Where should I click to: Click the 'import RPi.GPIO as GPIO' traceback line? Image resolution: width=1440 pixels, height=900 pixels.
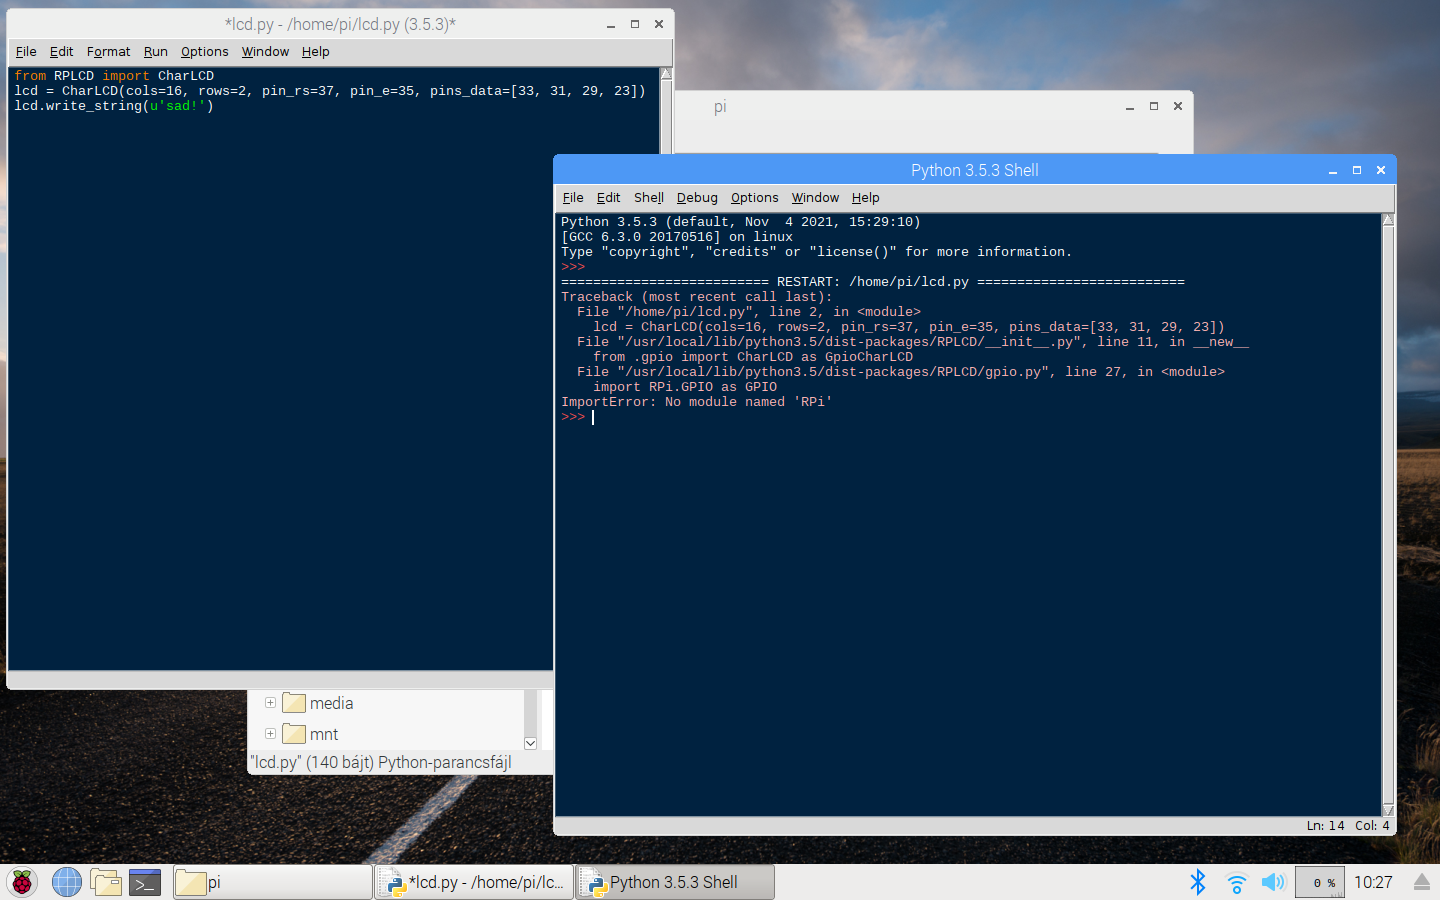pos(685,387)
